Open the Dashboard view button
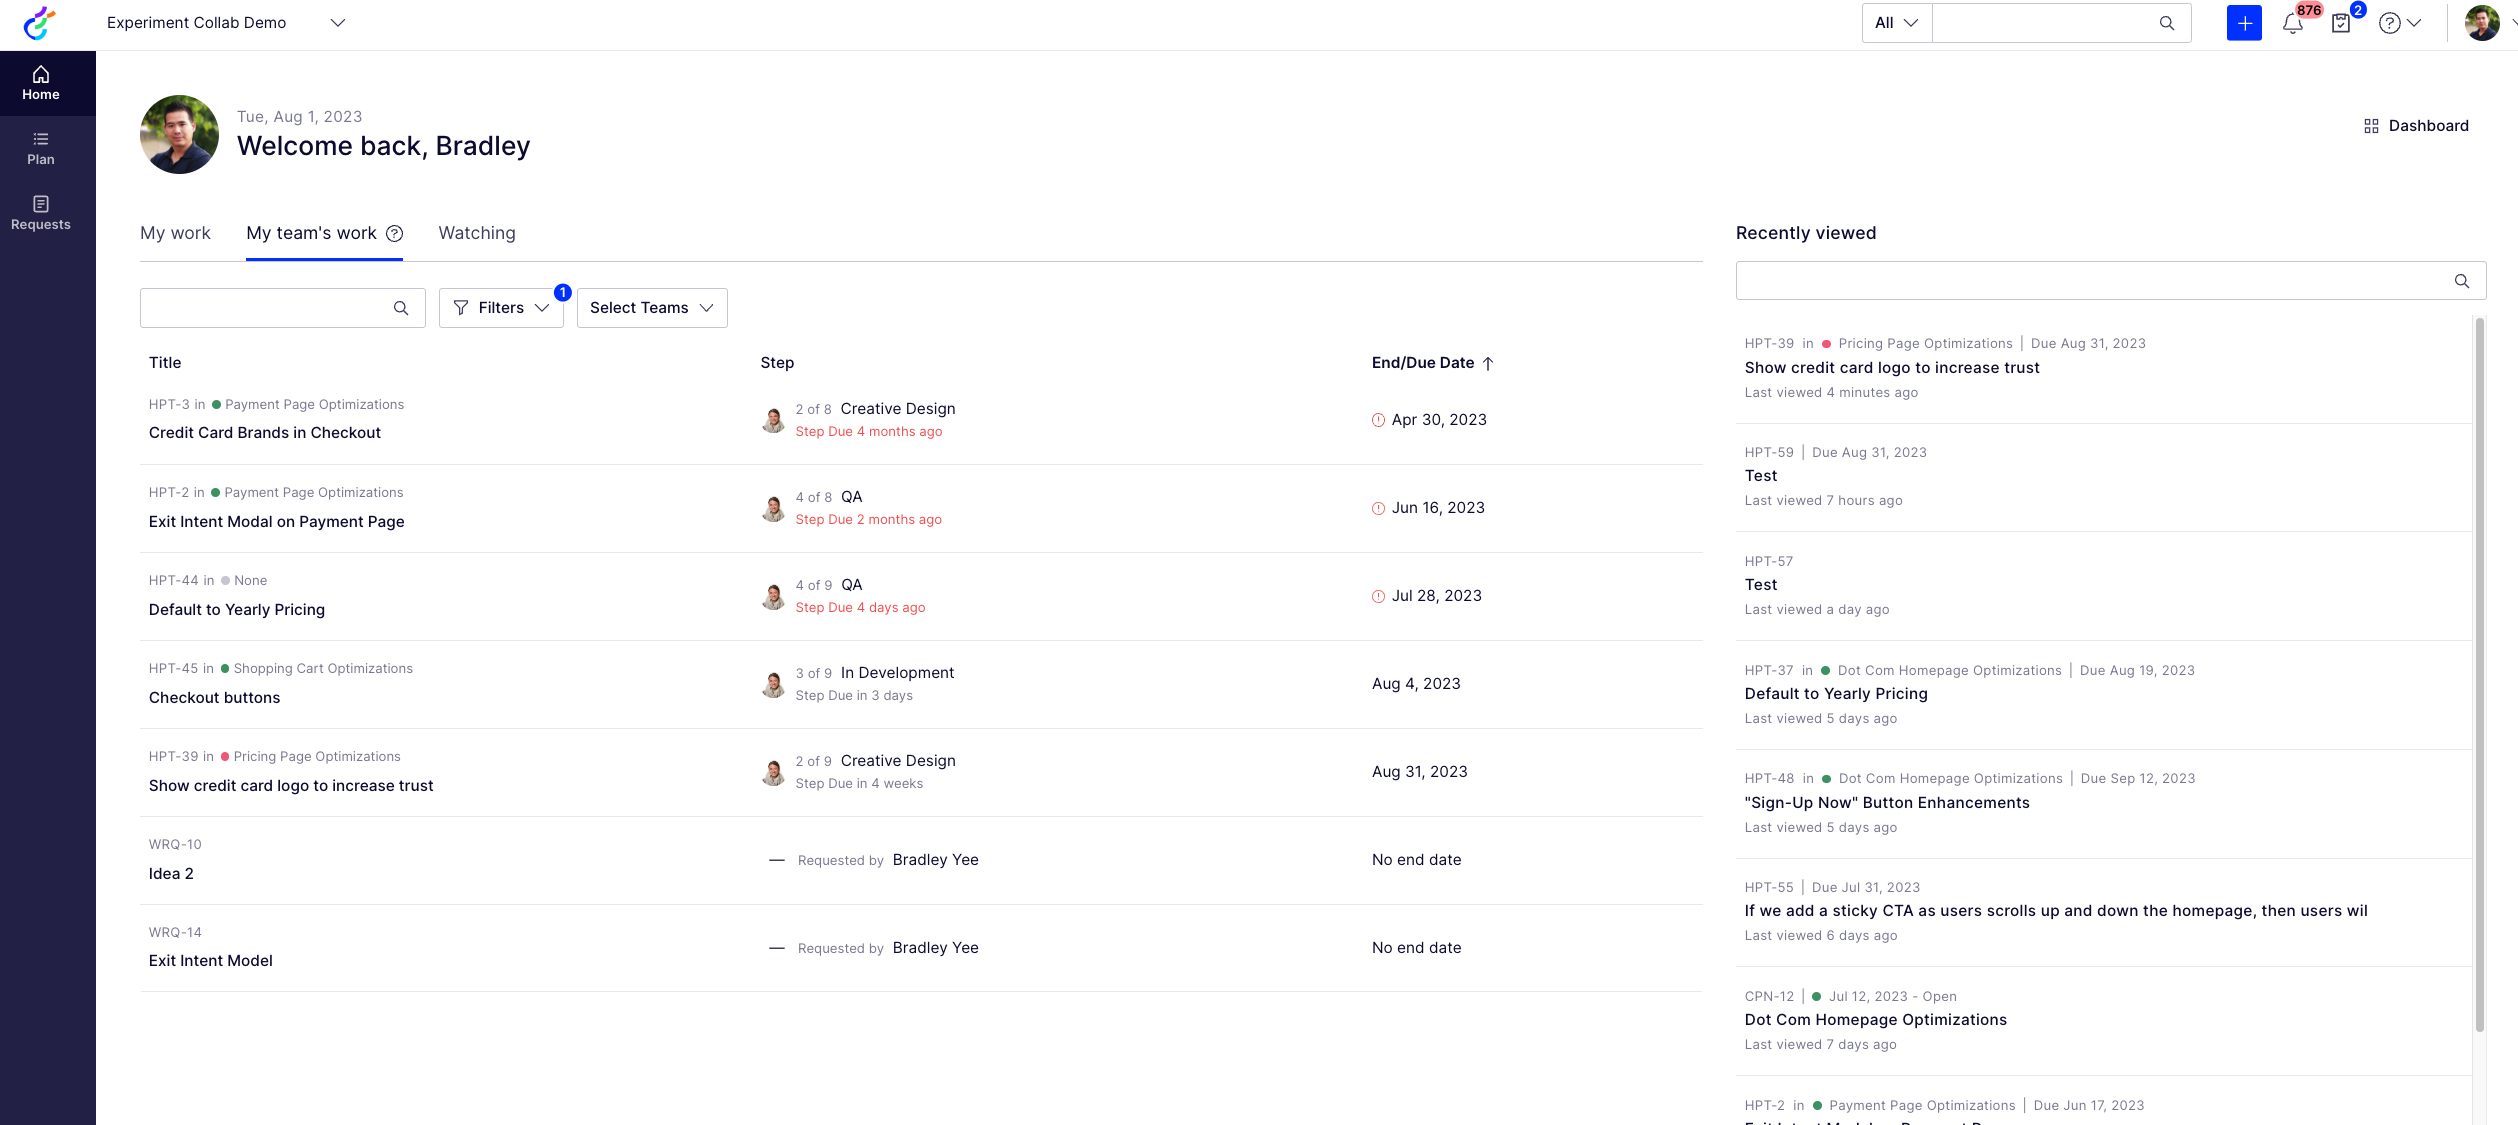The height and width of the screenshot is (1125, 2518). pos(2416,126)
